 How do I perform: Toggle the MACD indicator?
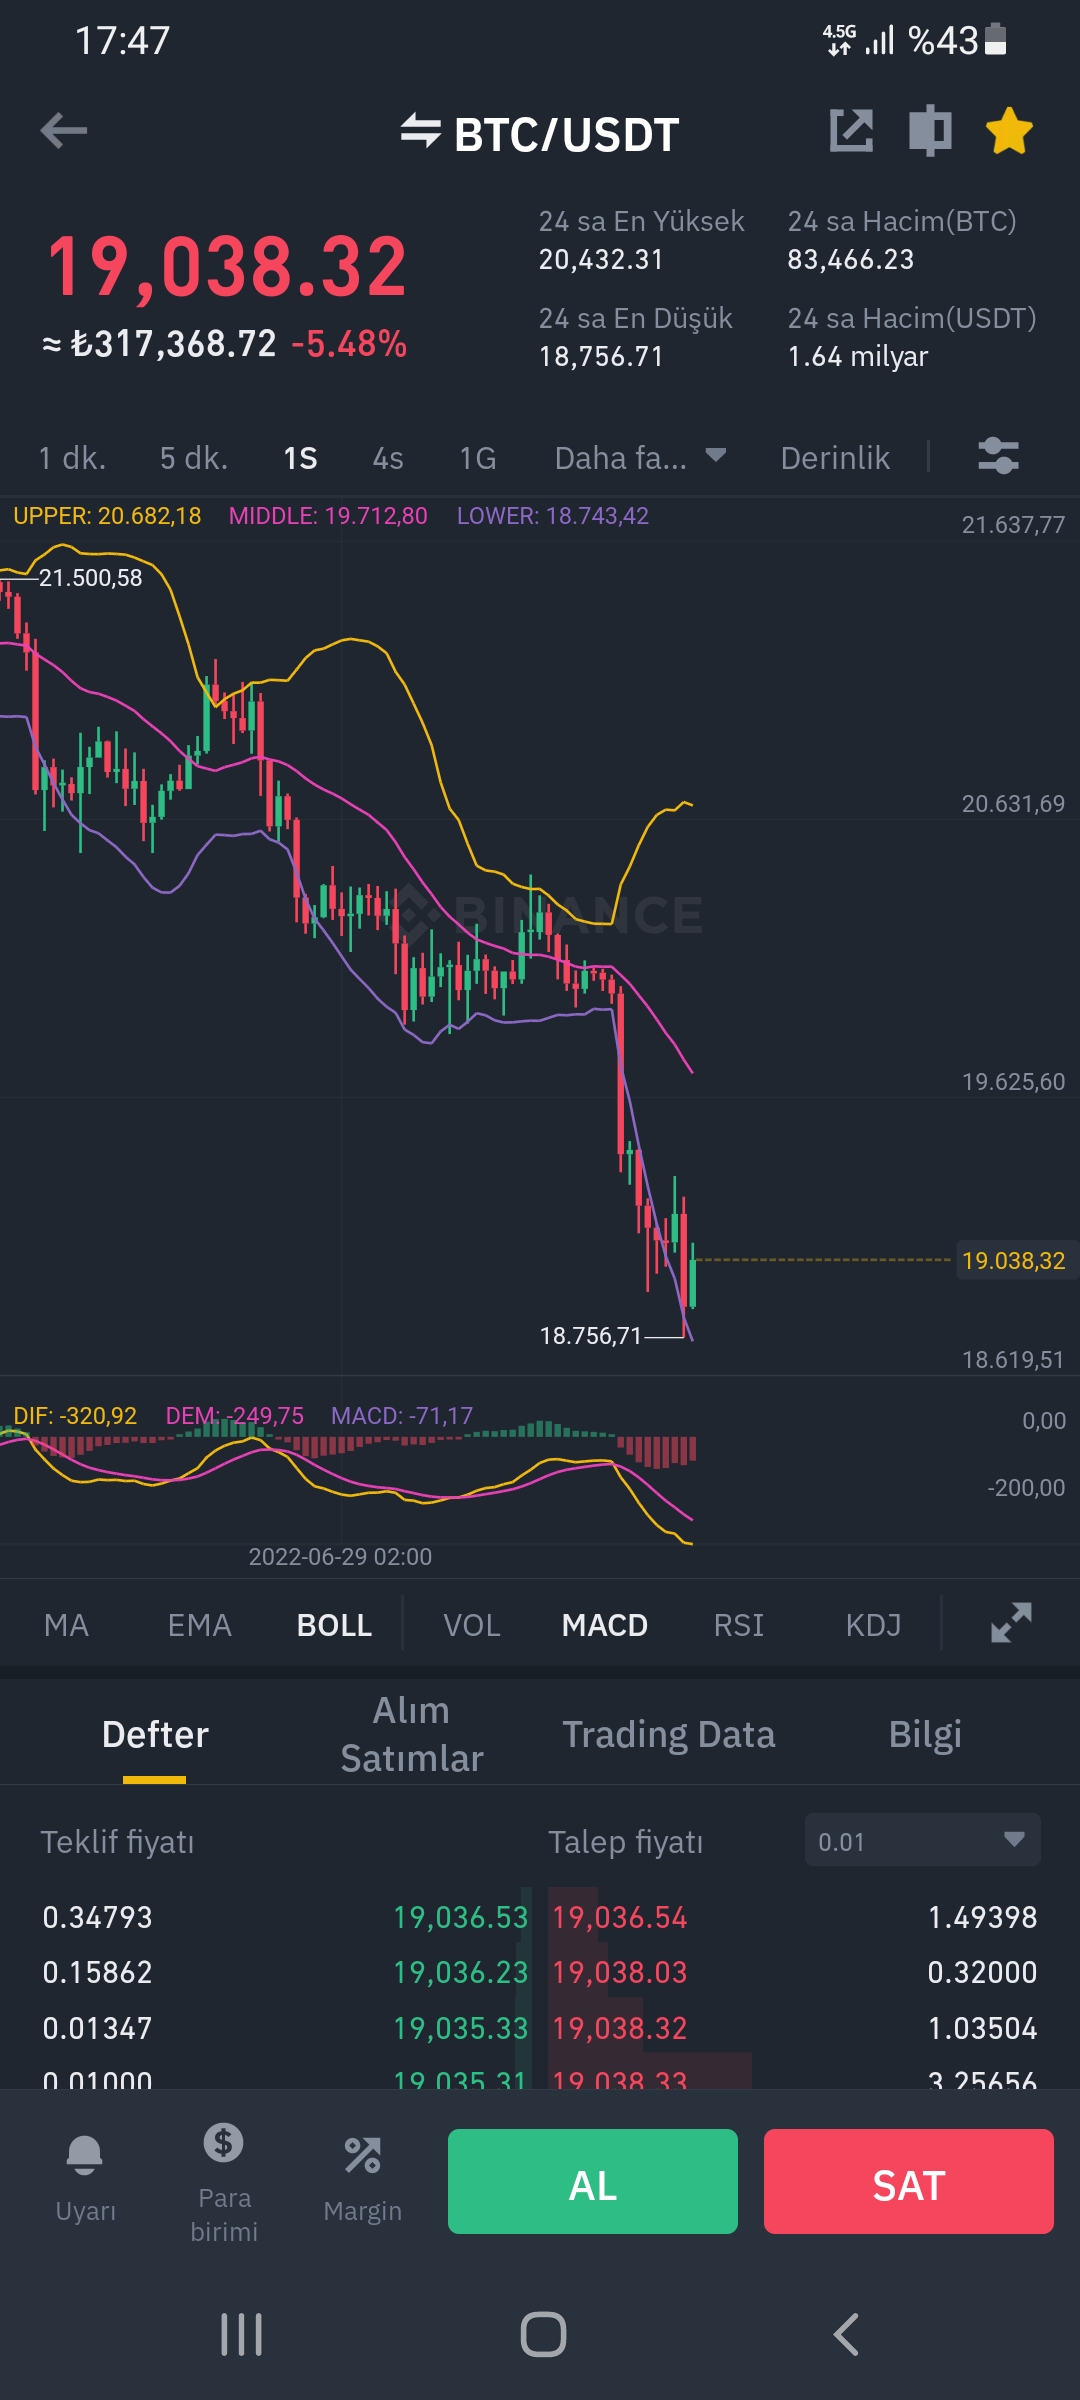click(604, 1625)
